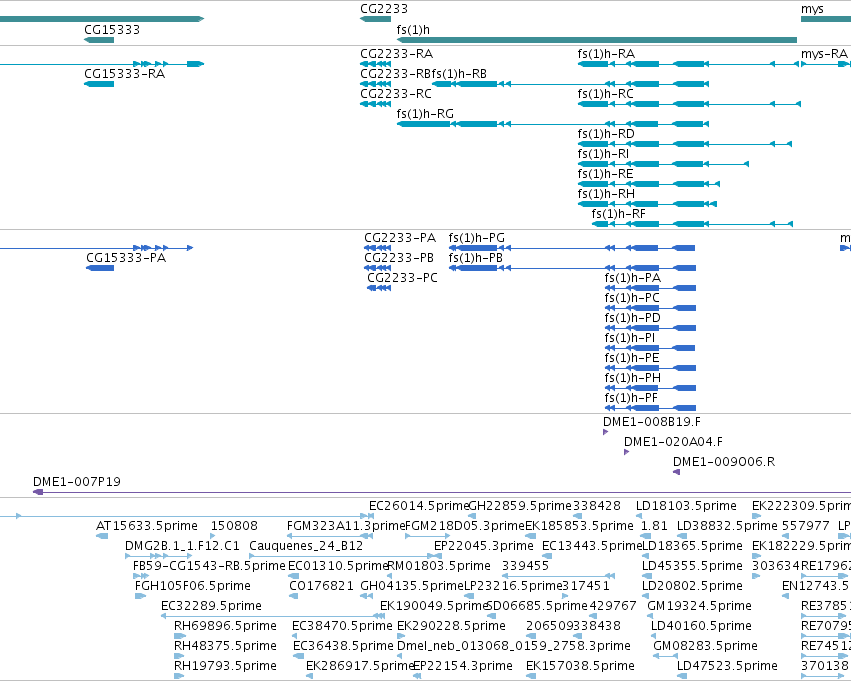Select EST LD45355.5prime

692,567
